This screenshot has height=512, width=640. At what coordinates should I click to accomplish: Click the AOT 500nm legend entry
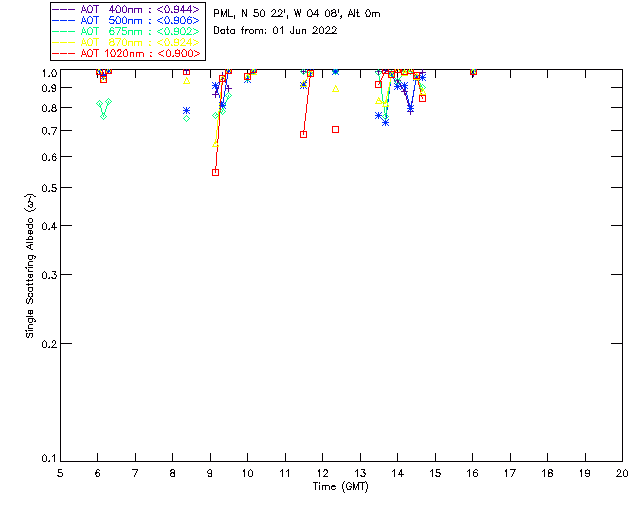(x=126, y=20)
